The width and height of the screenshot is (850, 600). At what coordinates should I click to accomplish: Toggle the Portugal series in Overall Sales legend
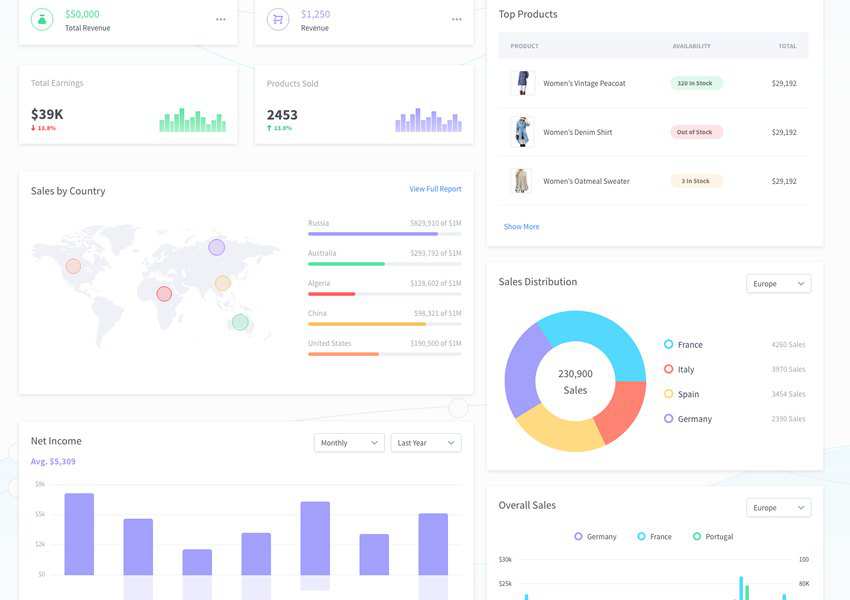tap(712, 537)
